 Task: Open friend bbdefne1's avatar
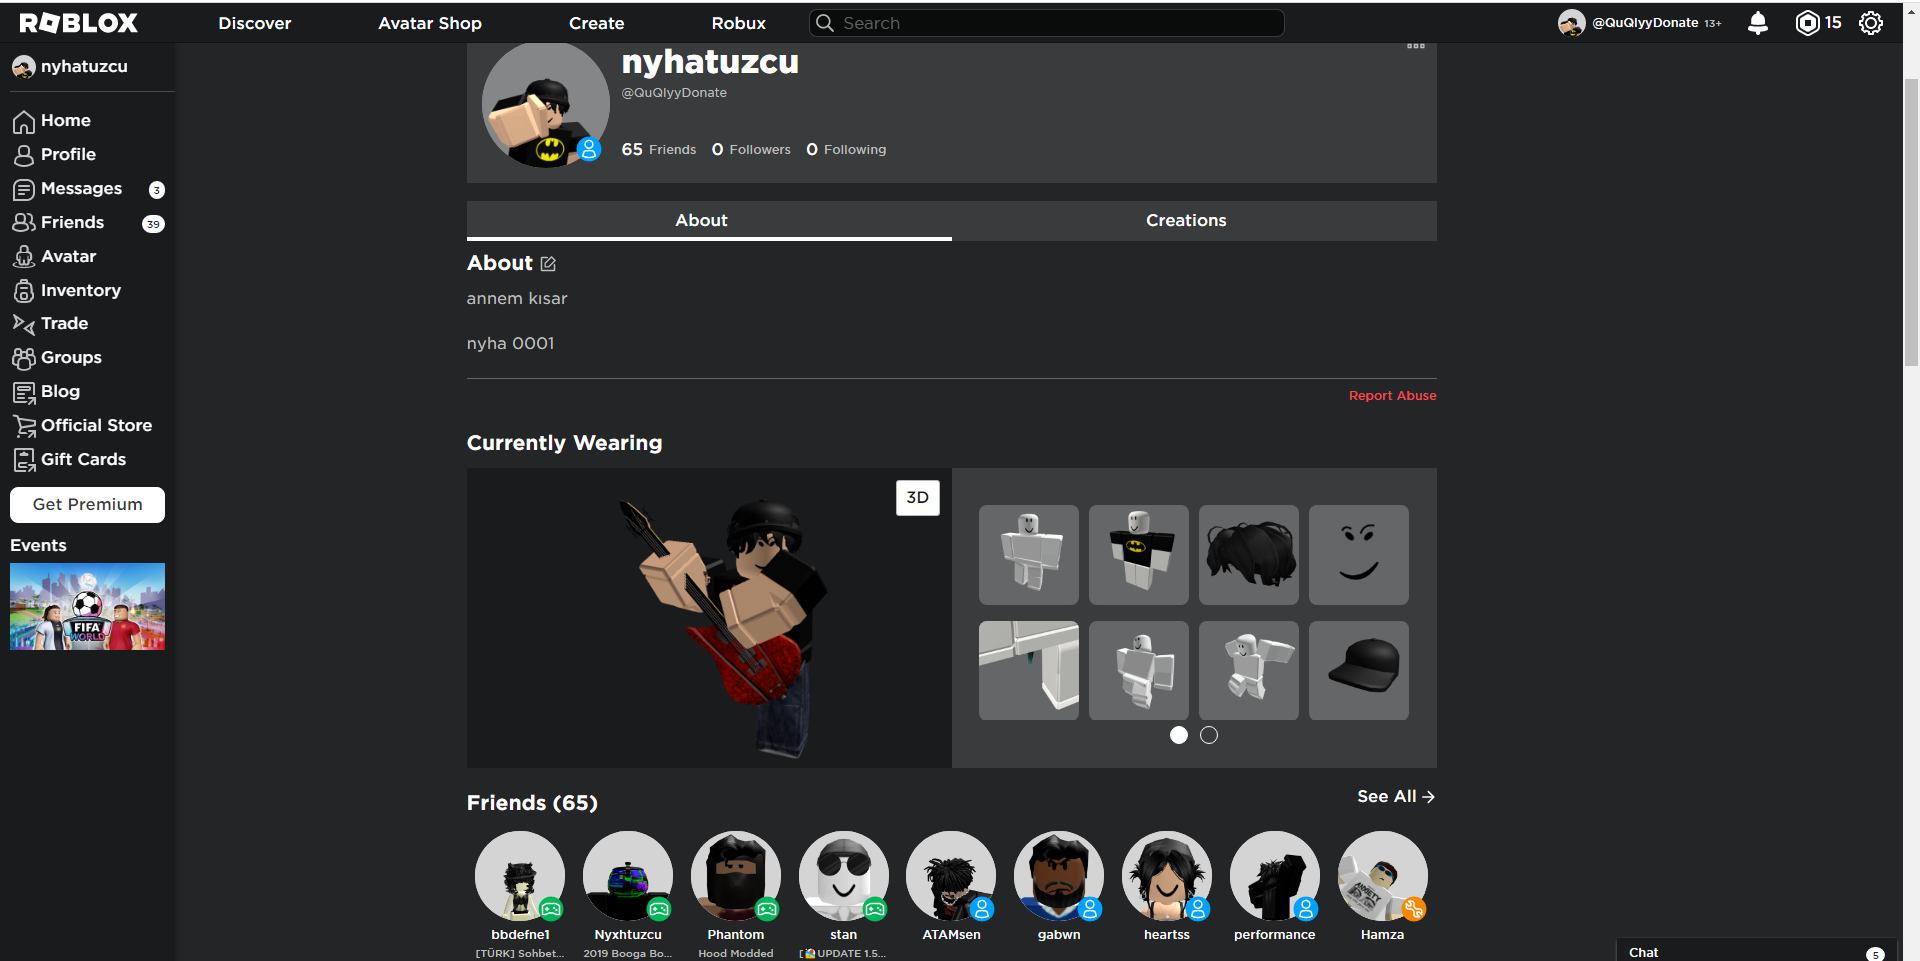click(520, 876)
